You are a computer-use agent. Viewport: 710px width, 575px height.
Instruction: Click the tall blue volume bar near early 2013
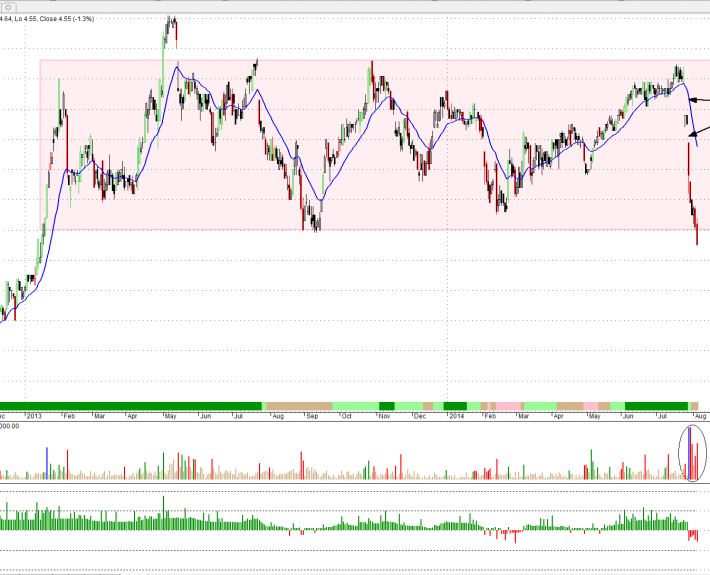point(47,462)
